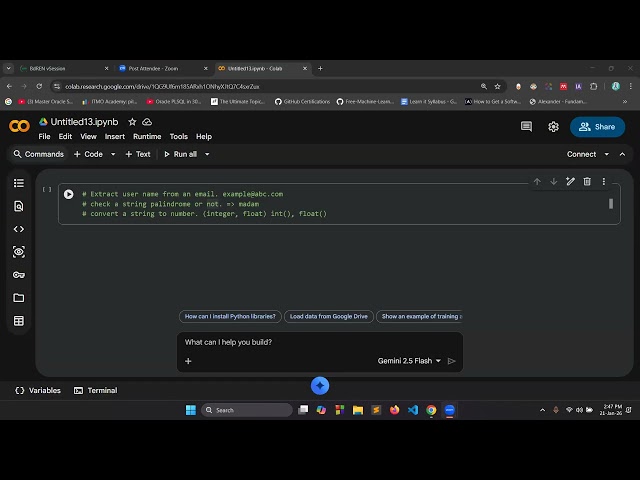The width and height of the screenshot is (640, 480).
Task: Open the tab search dropdown in Chrome
Action: click(x=9, y=69)
